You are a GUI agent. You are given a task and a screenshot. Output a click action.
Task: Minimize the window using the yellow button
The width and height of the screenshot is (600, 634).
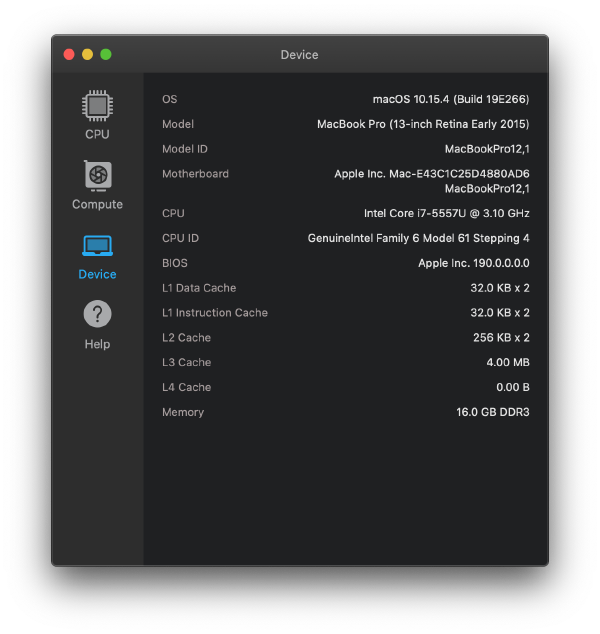point(87,55)
